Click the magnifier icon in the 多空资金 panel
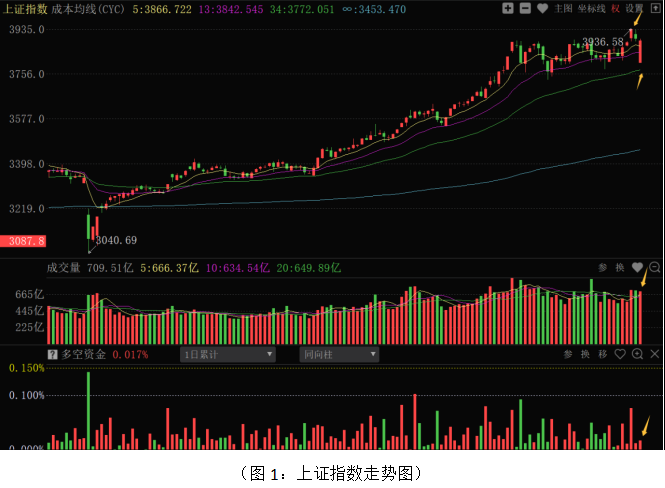This screenshot has height=488, width=665. 637,355
